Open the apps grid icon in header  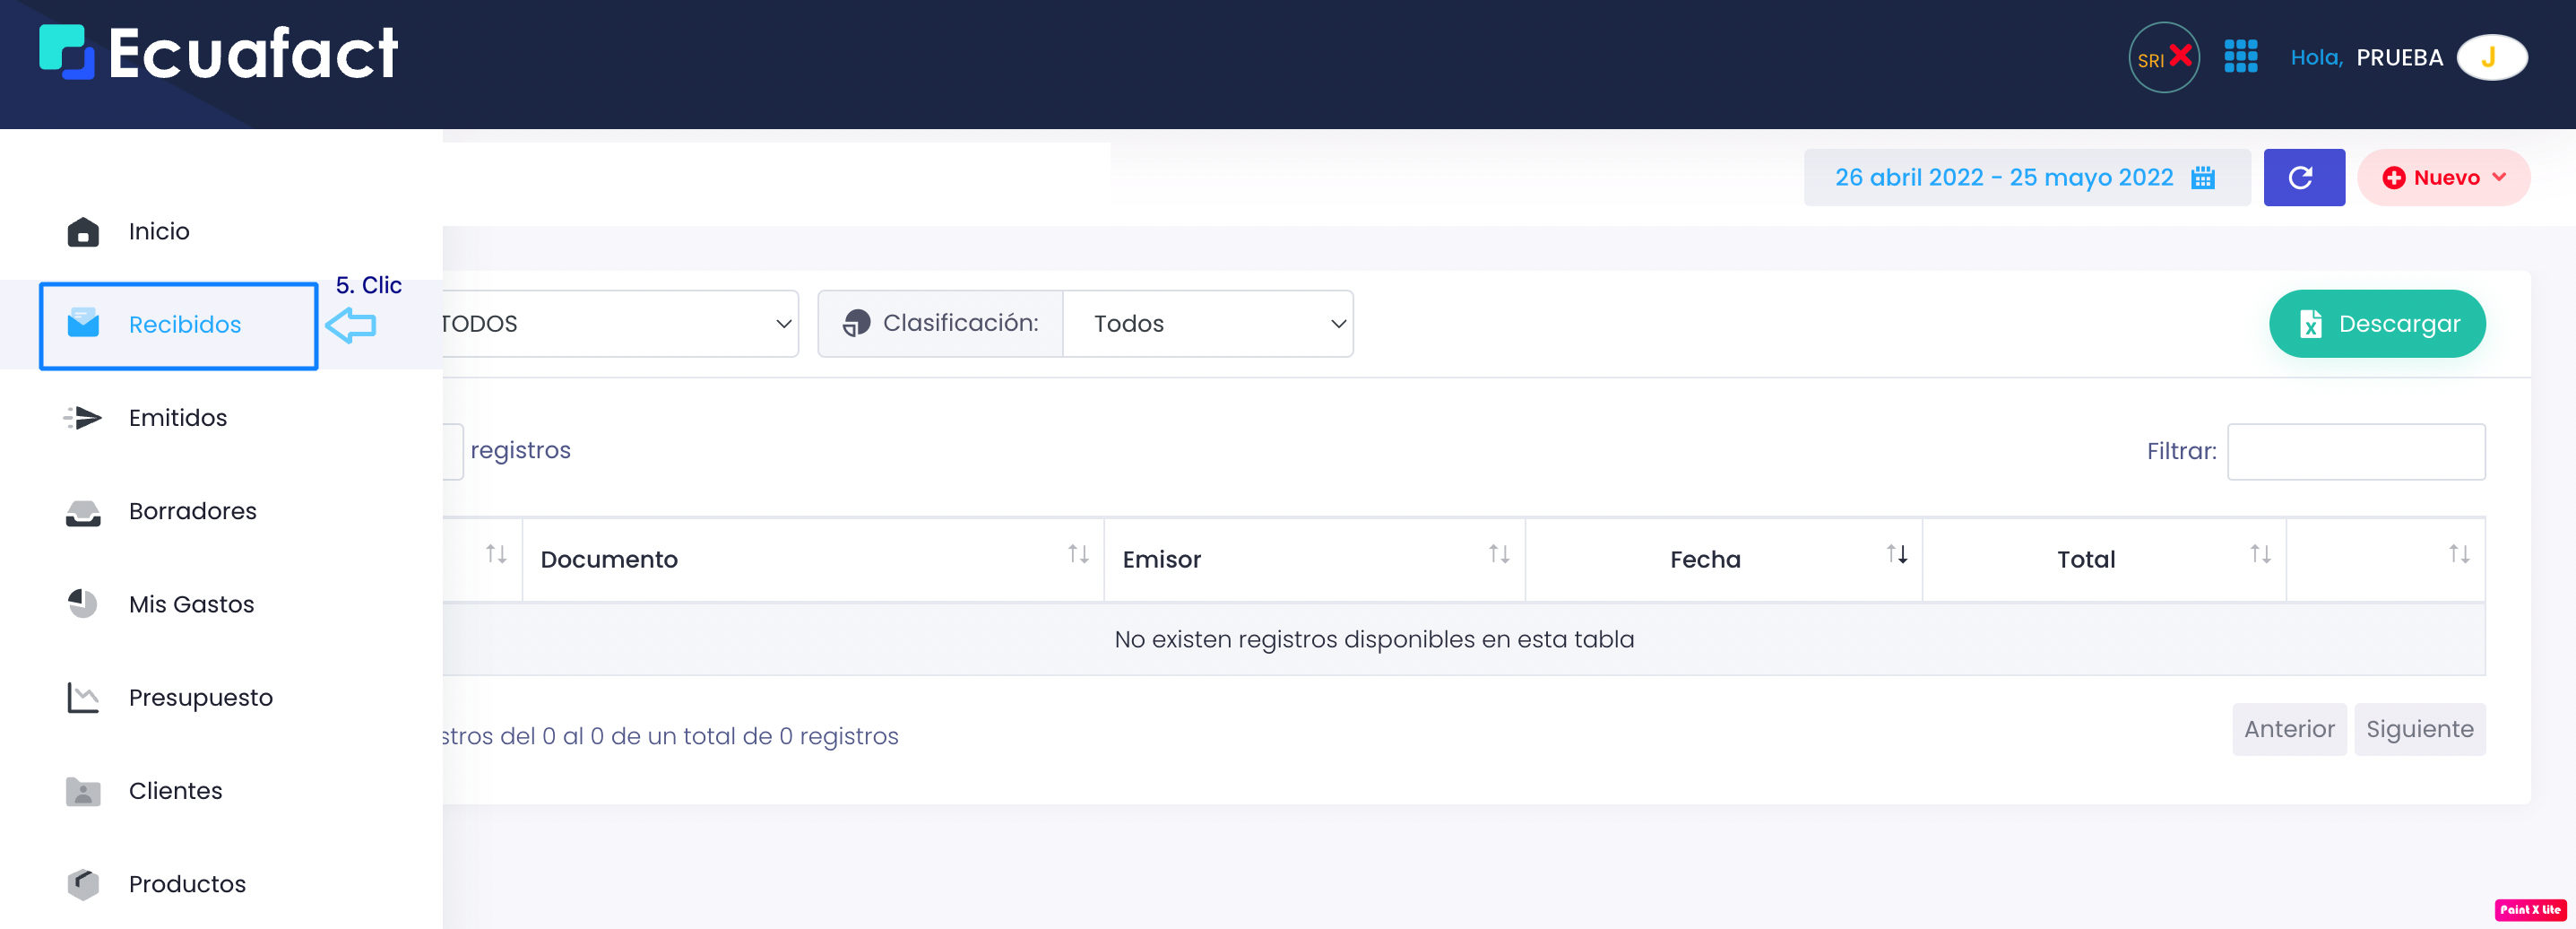click(2242, 57)
